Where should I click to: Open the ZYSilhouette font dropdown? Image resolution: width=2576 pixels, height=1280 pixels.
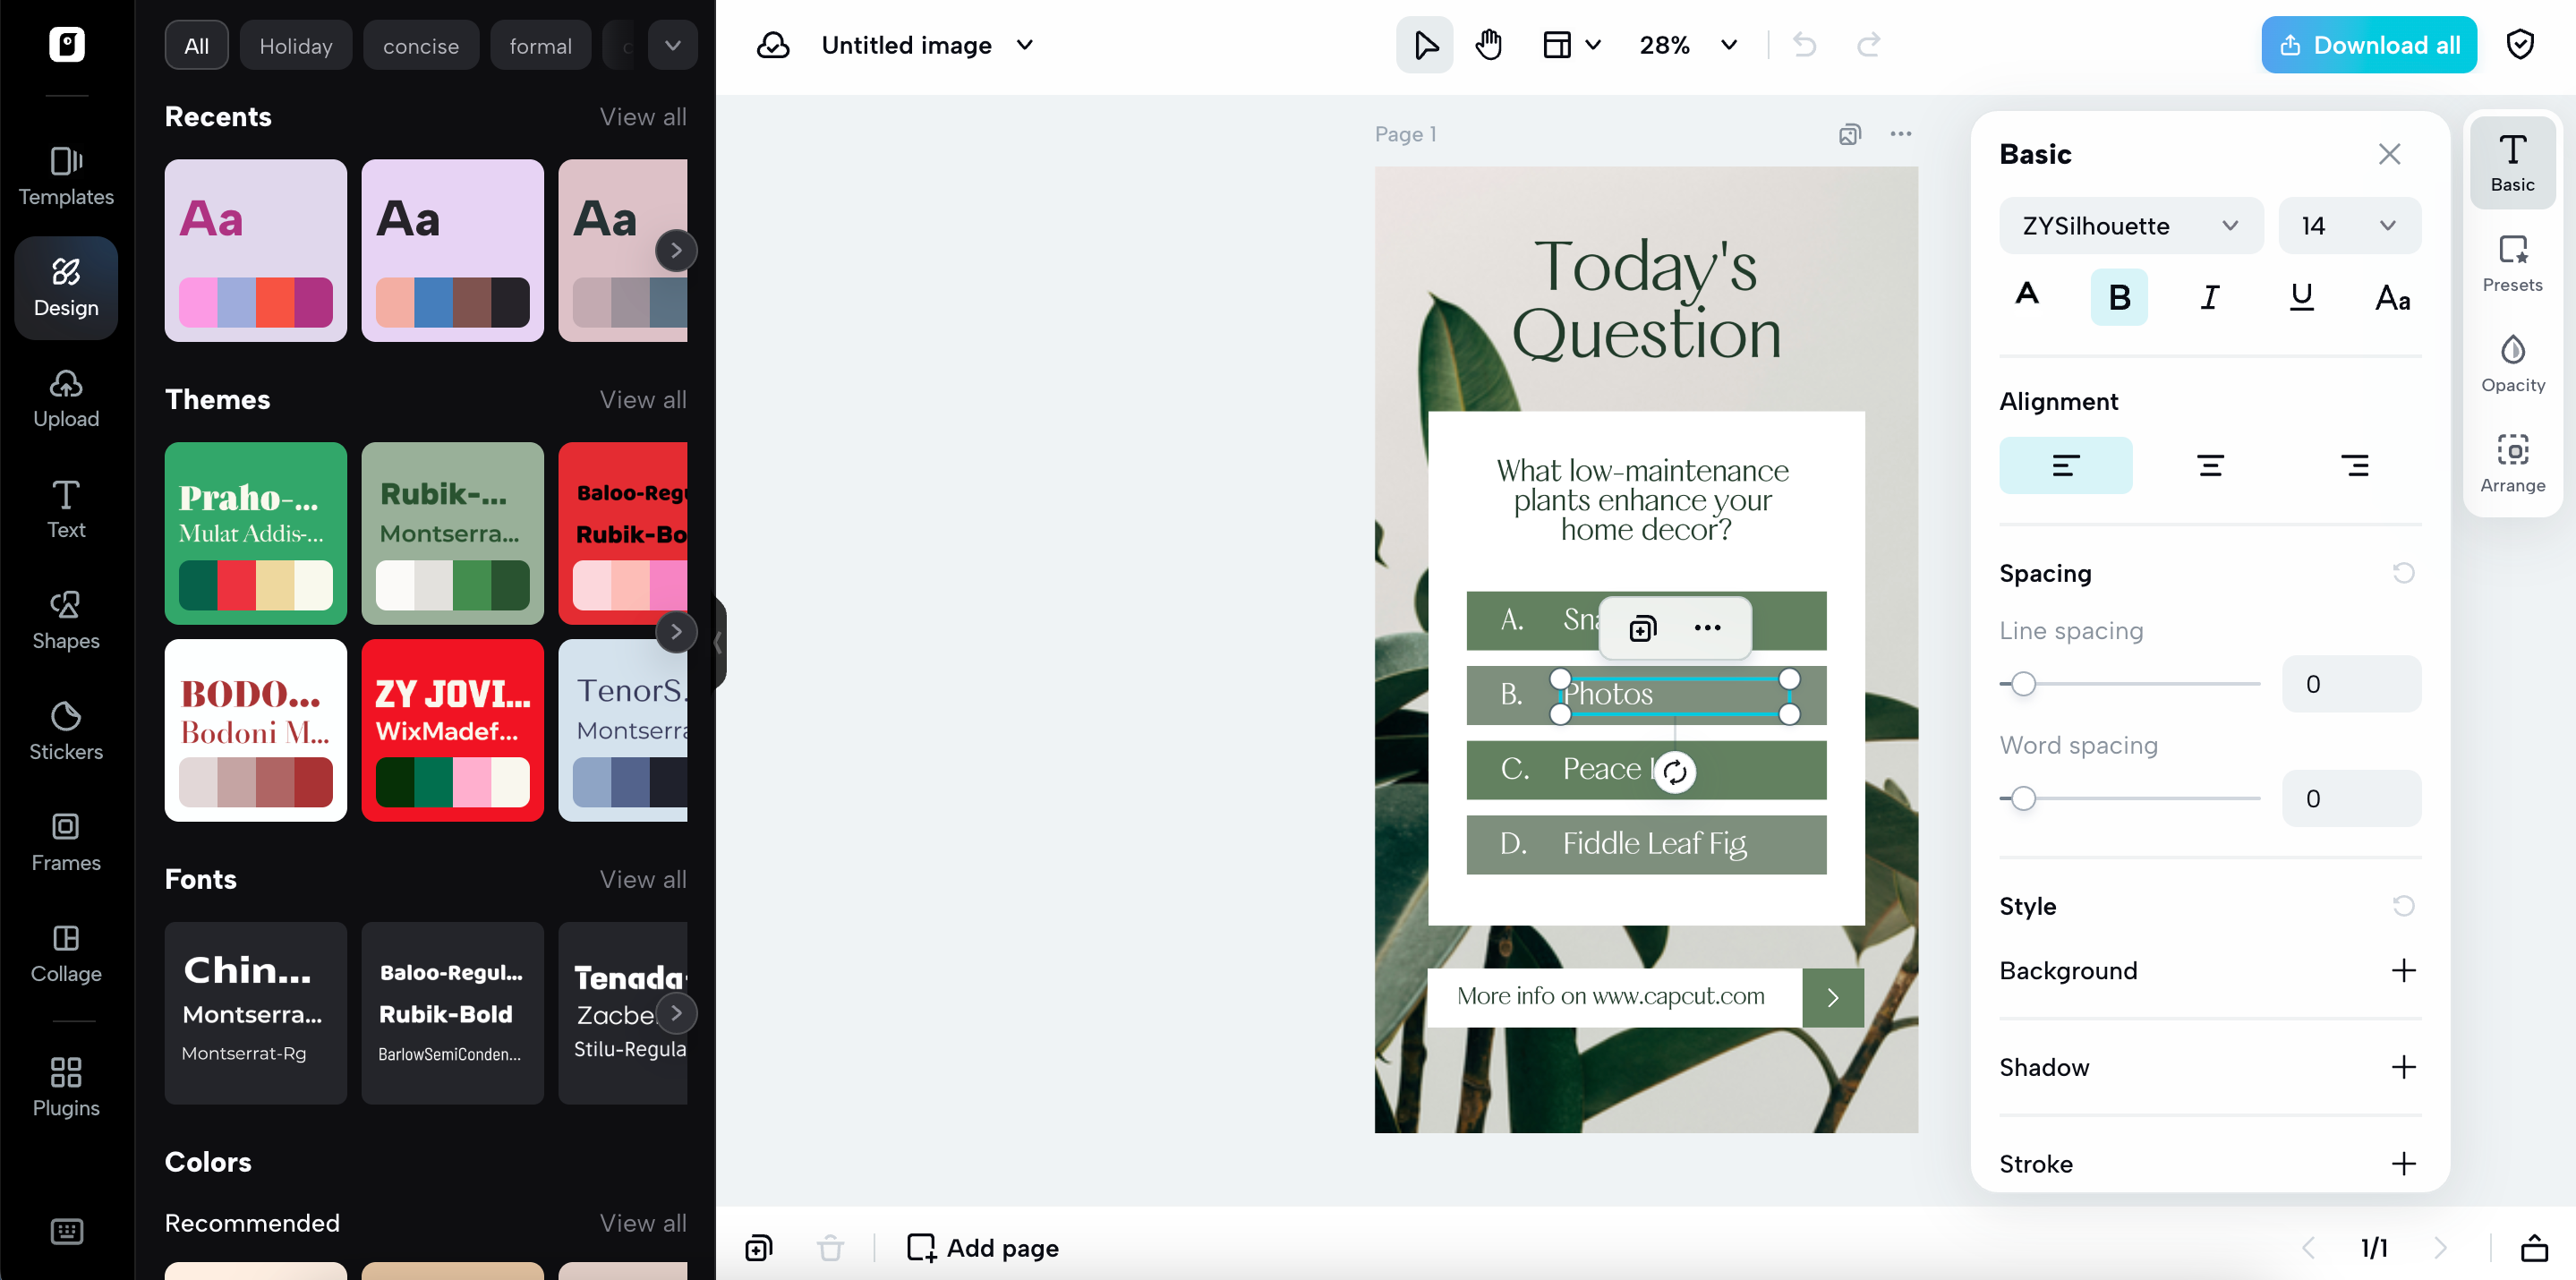(2130, 225)
